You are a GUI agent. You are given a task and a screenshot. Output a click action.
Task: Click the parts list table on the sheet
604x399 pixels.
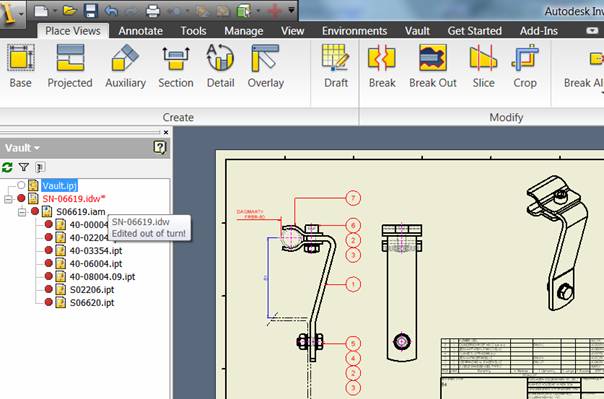tap(522, 356)
